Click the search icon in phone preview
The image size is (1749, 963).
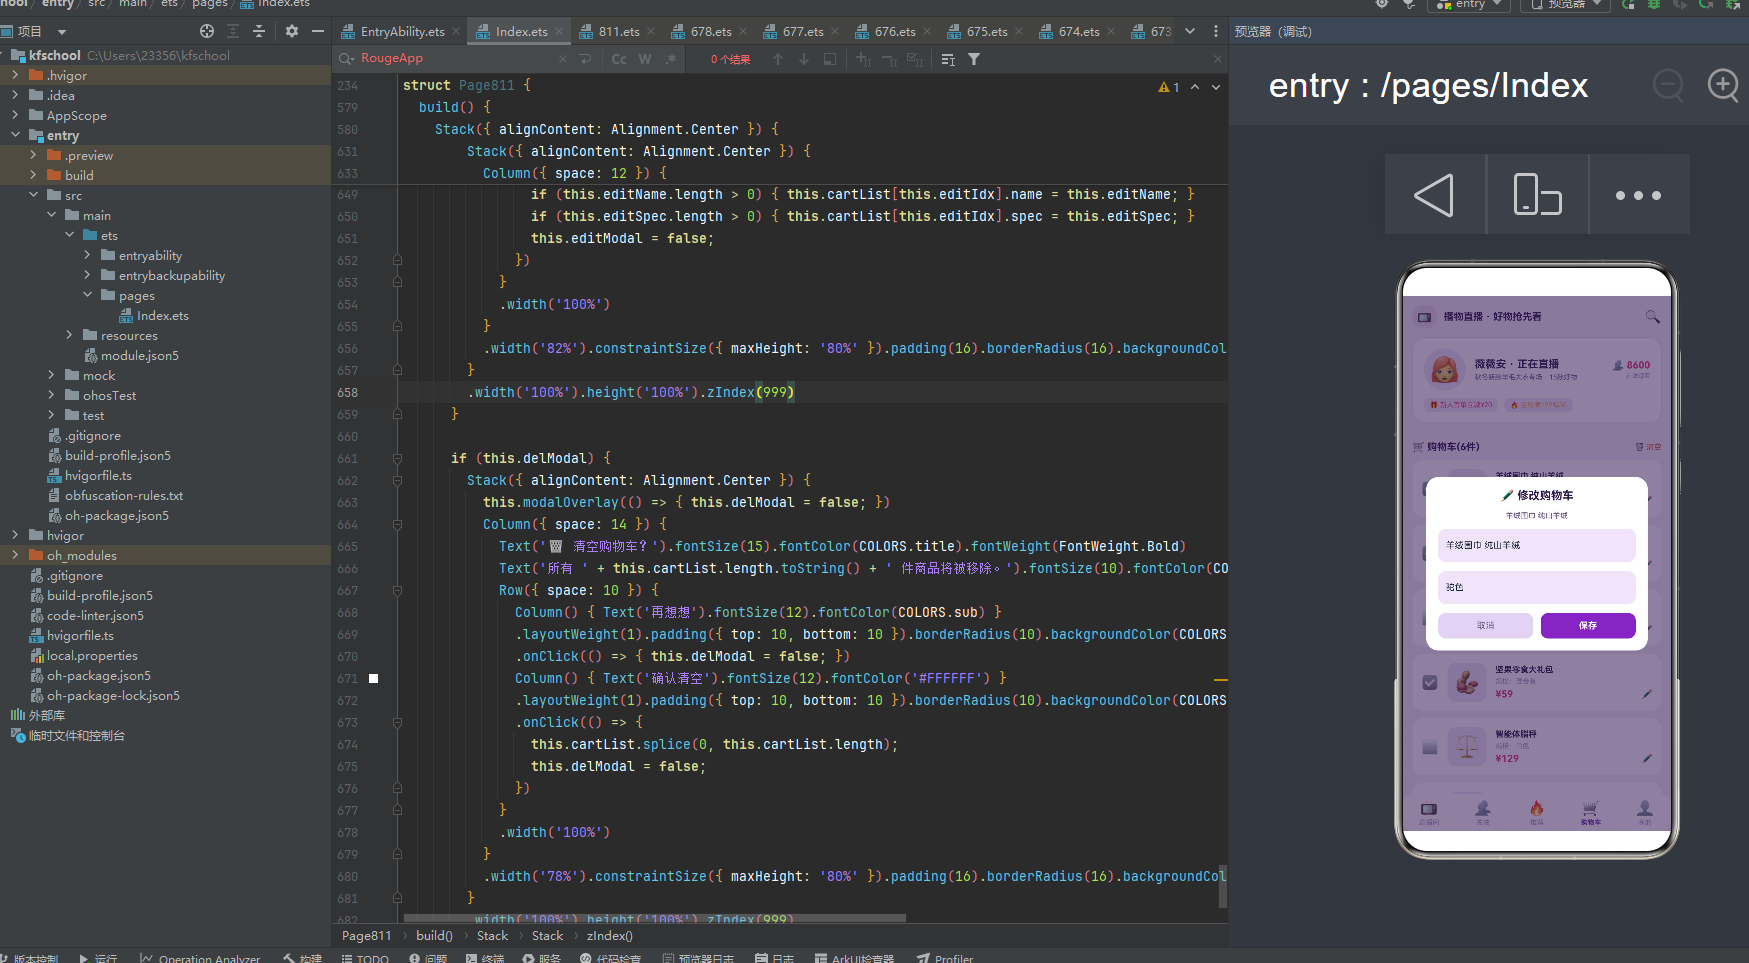[x=1652, y=317]
